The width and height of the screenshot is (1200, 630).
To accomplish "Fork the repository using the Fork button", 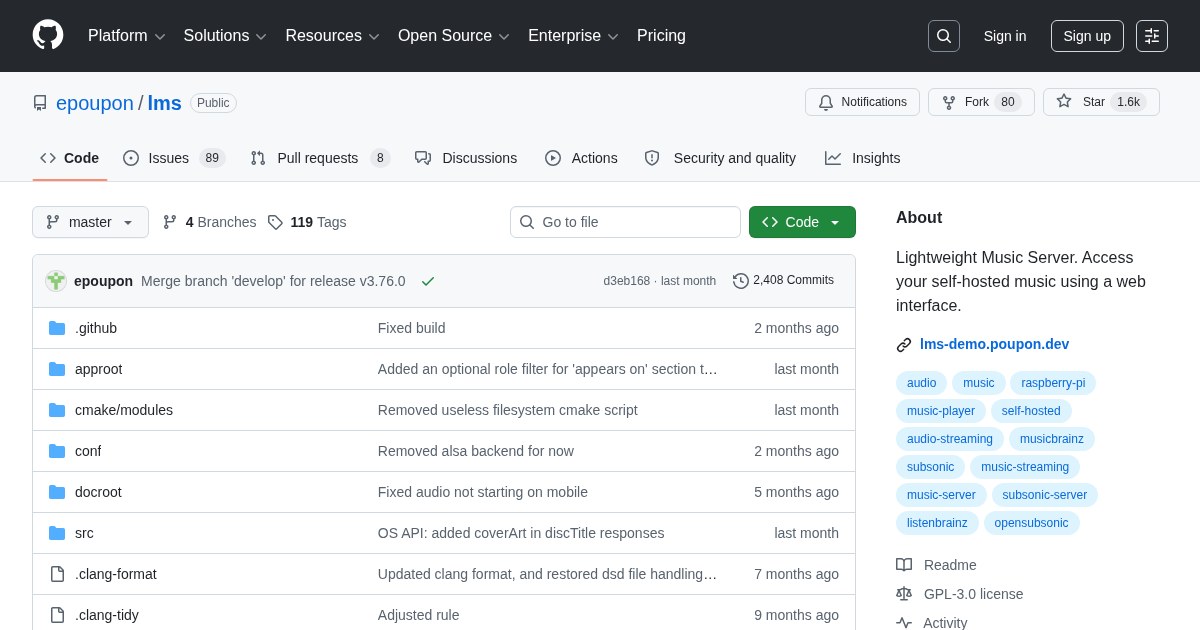I will 981,102.
